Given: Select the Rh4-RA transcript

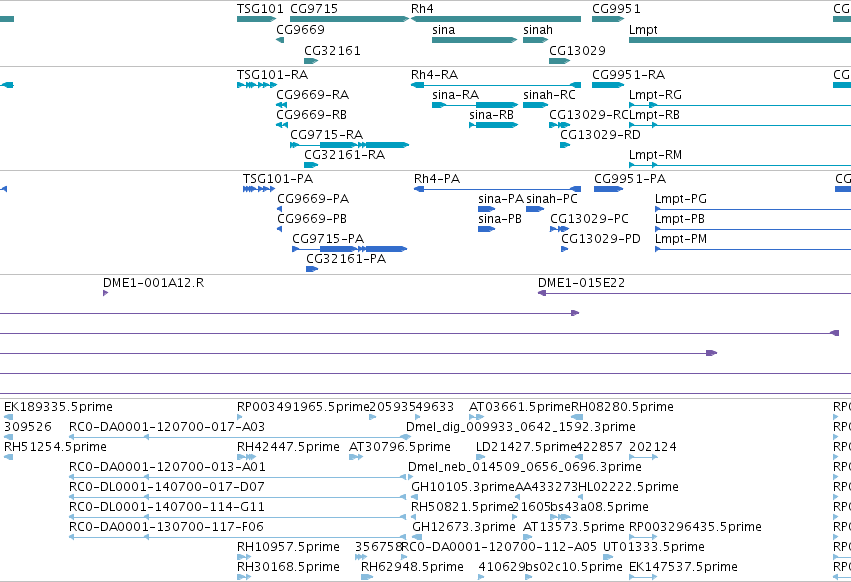Looking at the screenshot, I should 496,85.
